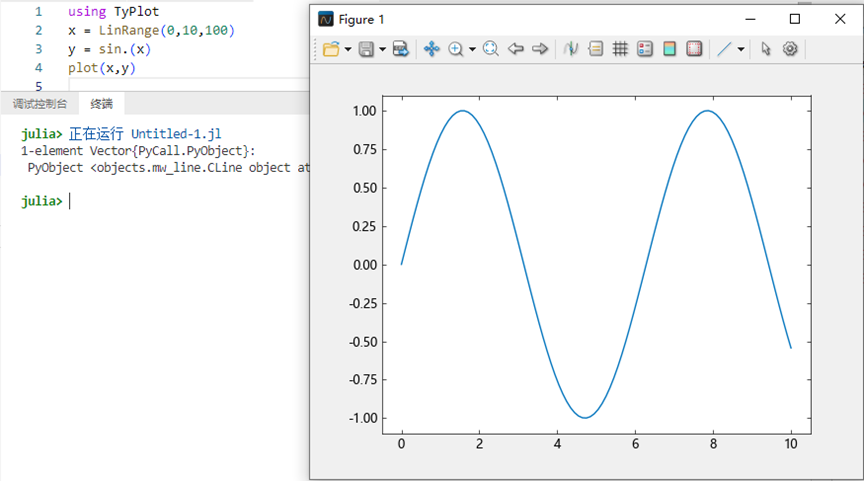The width and height of the screenshot is (864, 481).
Task: Maximize the Figure 1 window
Action: click(795, 19)
